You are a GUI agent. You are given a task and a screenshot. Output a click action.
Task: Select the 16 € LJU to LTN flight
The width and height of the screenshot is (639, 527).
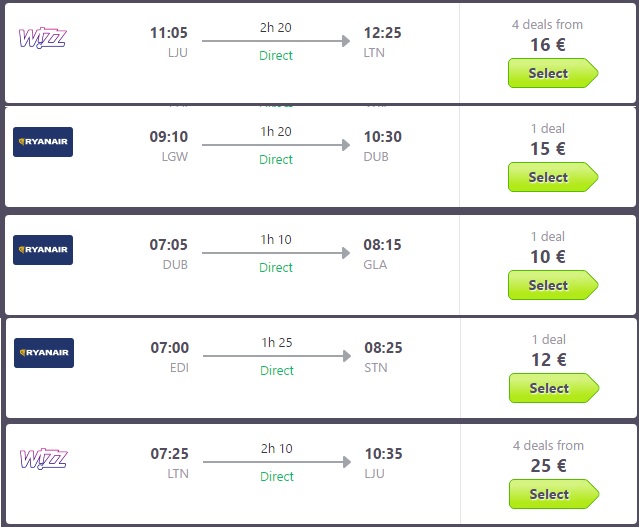tap(552, 74)
